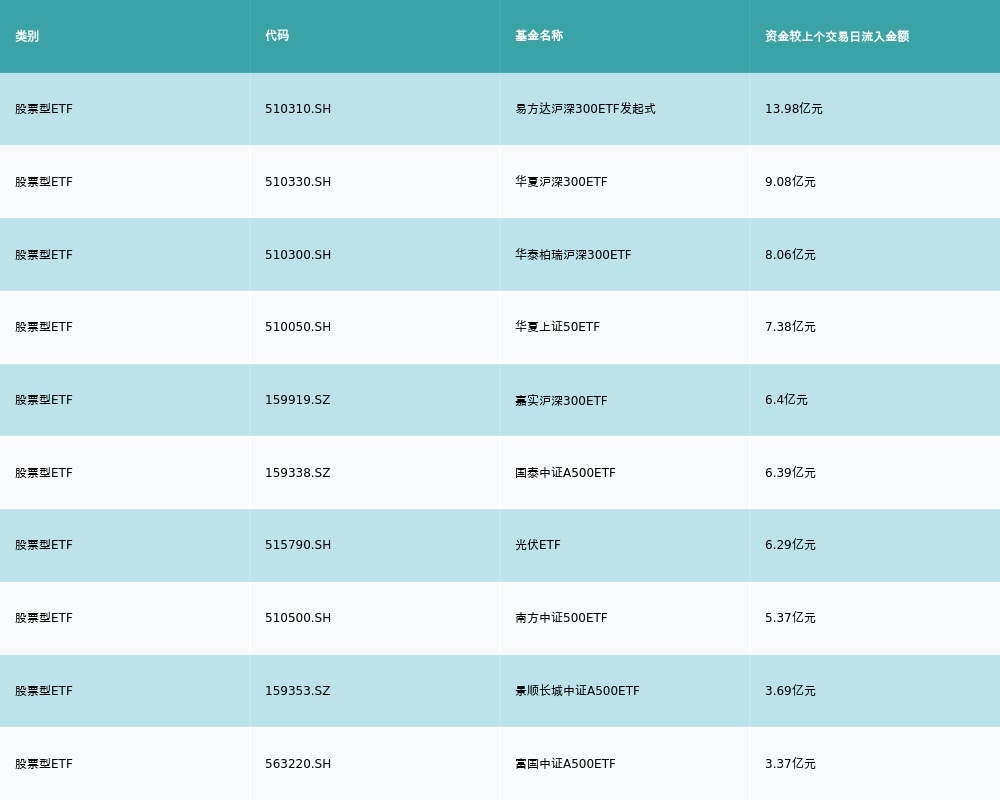
Task: Click the 13.98亿元 inflow amount
Action: click(794, 109)
